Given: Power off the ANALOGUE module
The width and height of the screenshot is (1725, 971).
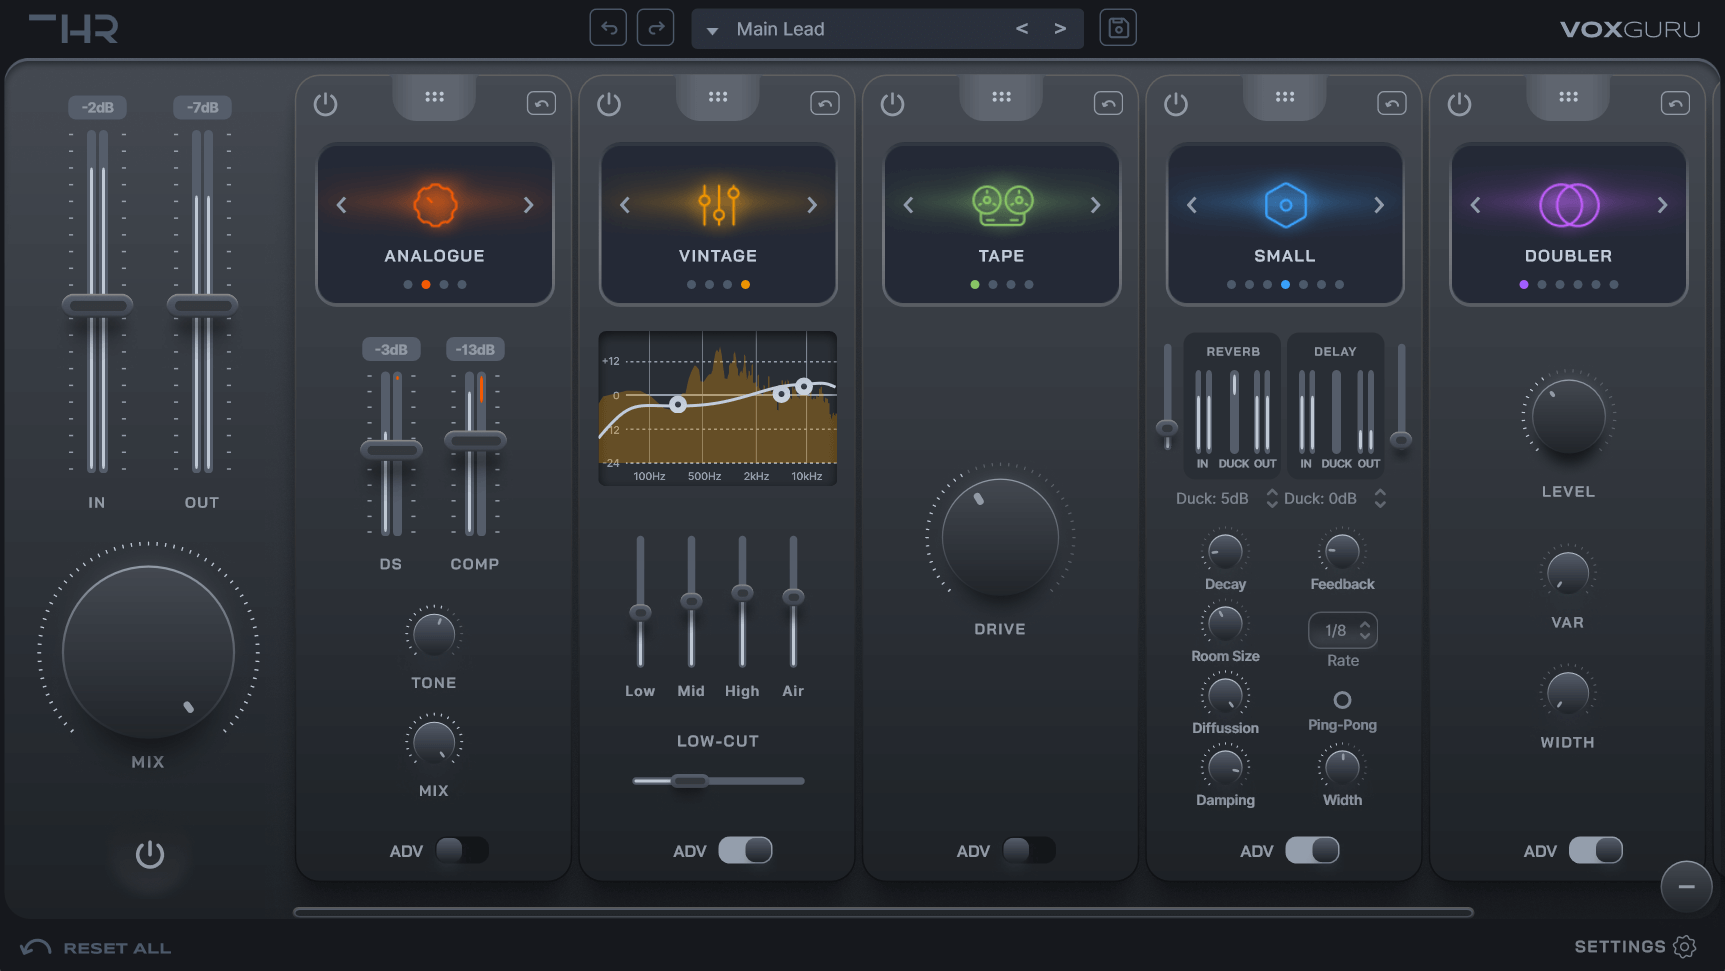Looking at the screenshot, I should click(x=325, y=104).
